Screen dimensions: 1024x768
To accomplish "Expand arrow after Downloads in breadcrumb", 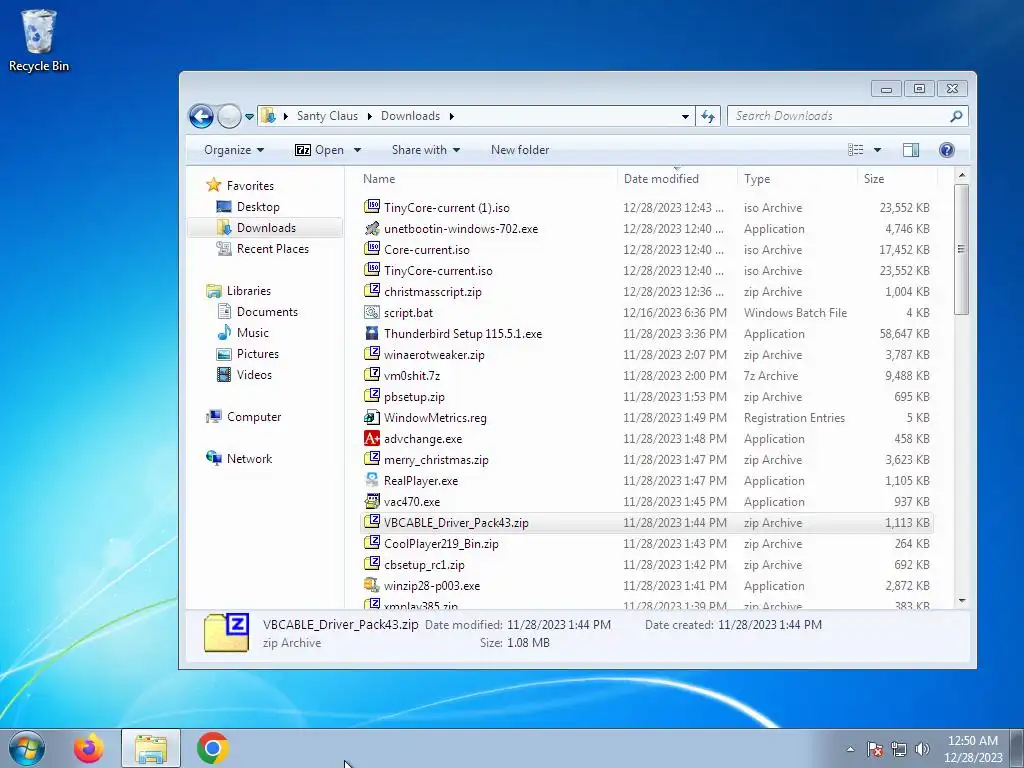I will 451,116.
